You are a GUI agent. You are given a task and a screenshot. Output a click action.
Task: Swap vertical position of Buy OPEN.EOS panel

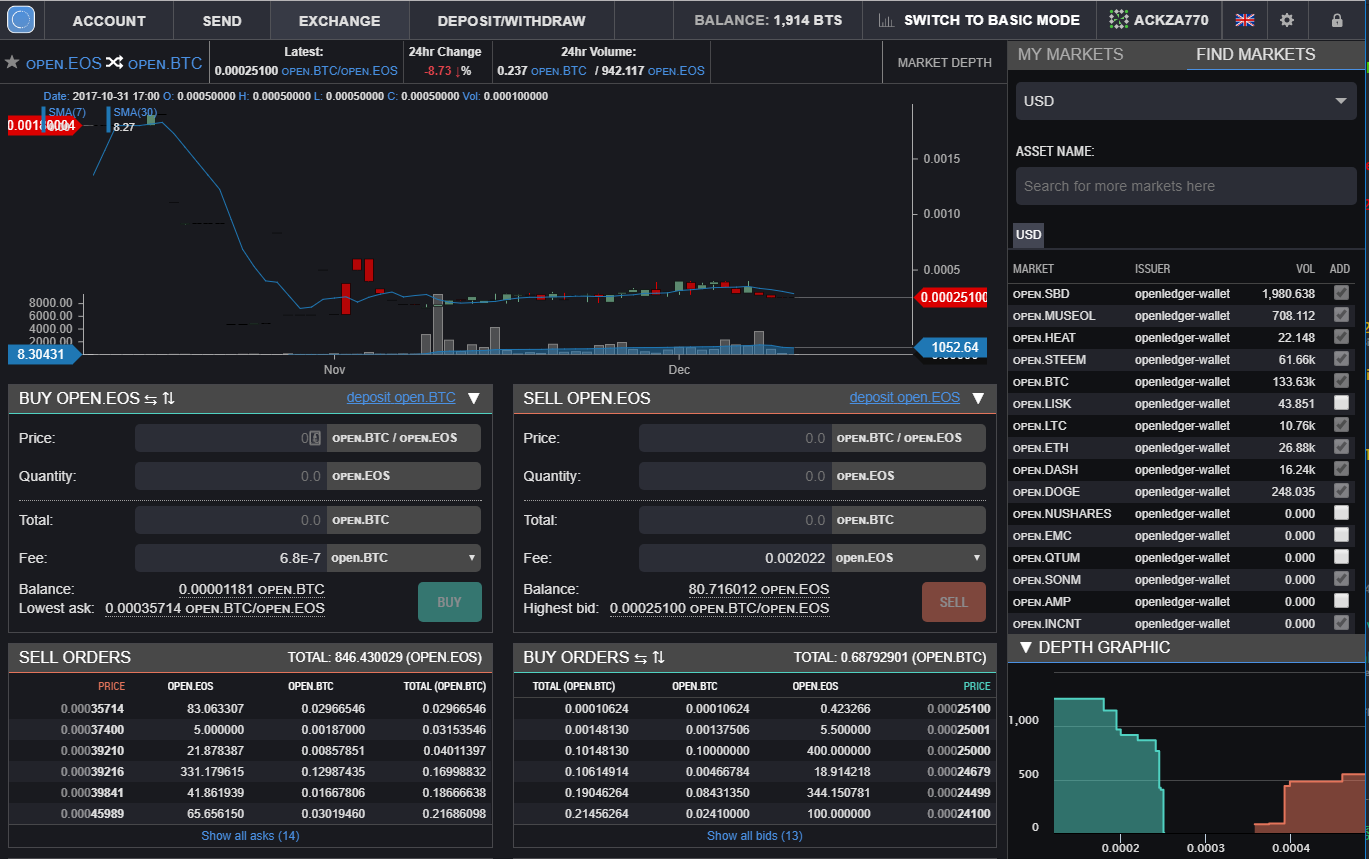[168, 398]
